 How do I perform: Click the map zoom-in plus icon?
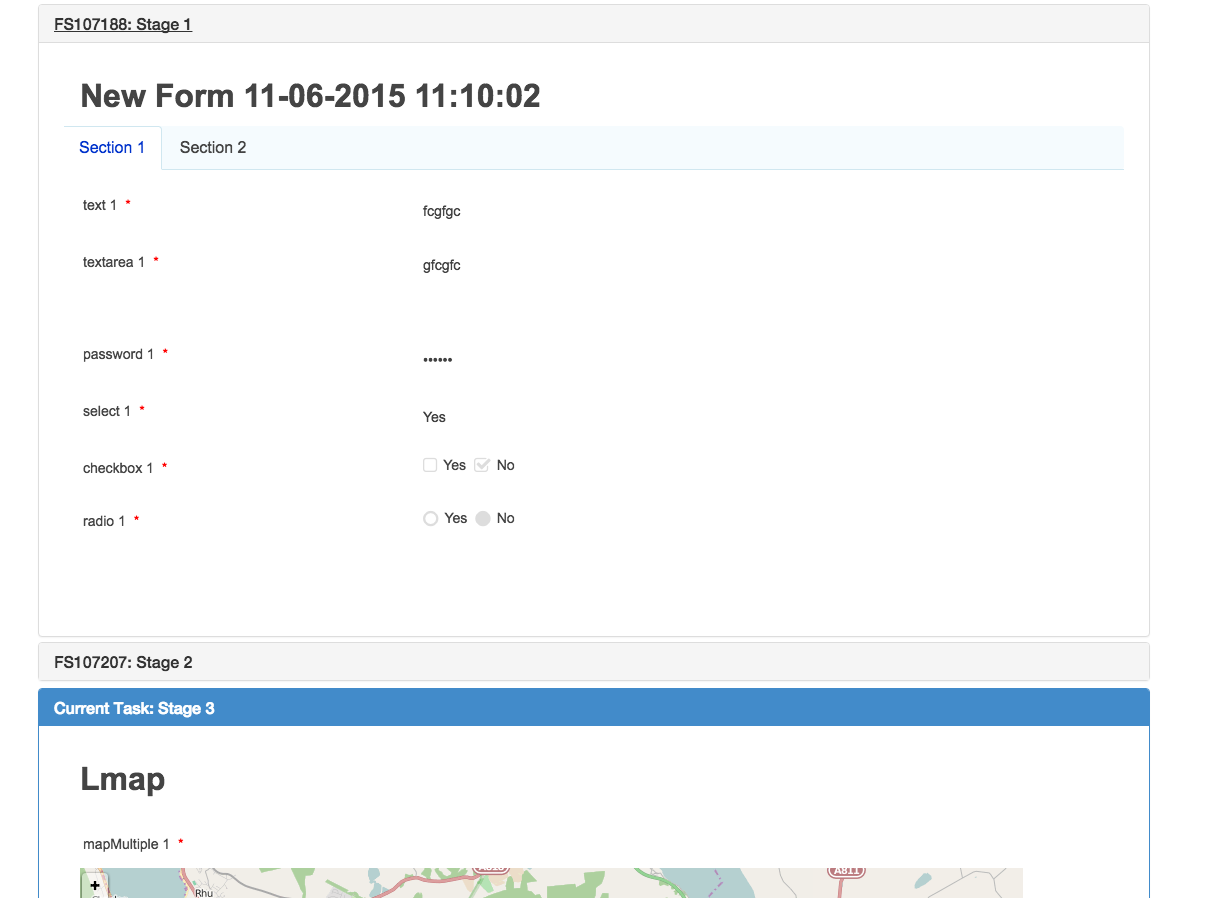click(95, 885)
